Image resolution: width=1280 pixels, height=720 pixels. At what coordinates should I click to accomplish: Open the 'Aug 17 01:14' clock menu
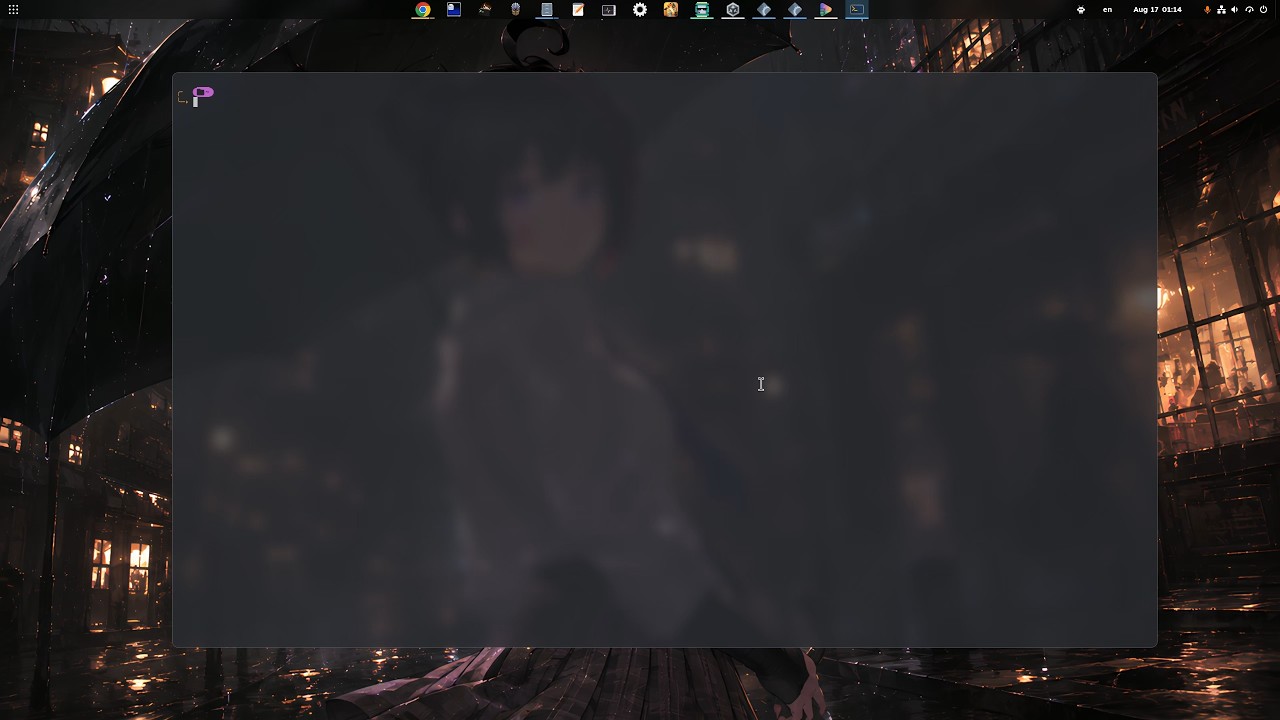tap(1157, 10)
